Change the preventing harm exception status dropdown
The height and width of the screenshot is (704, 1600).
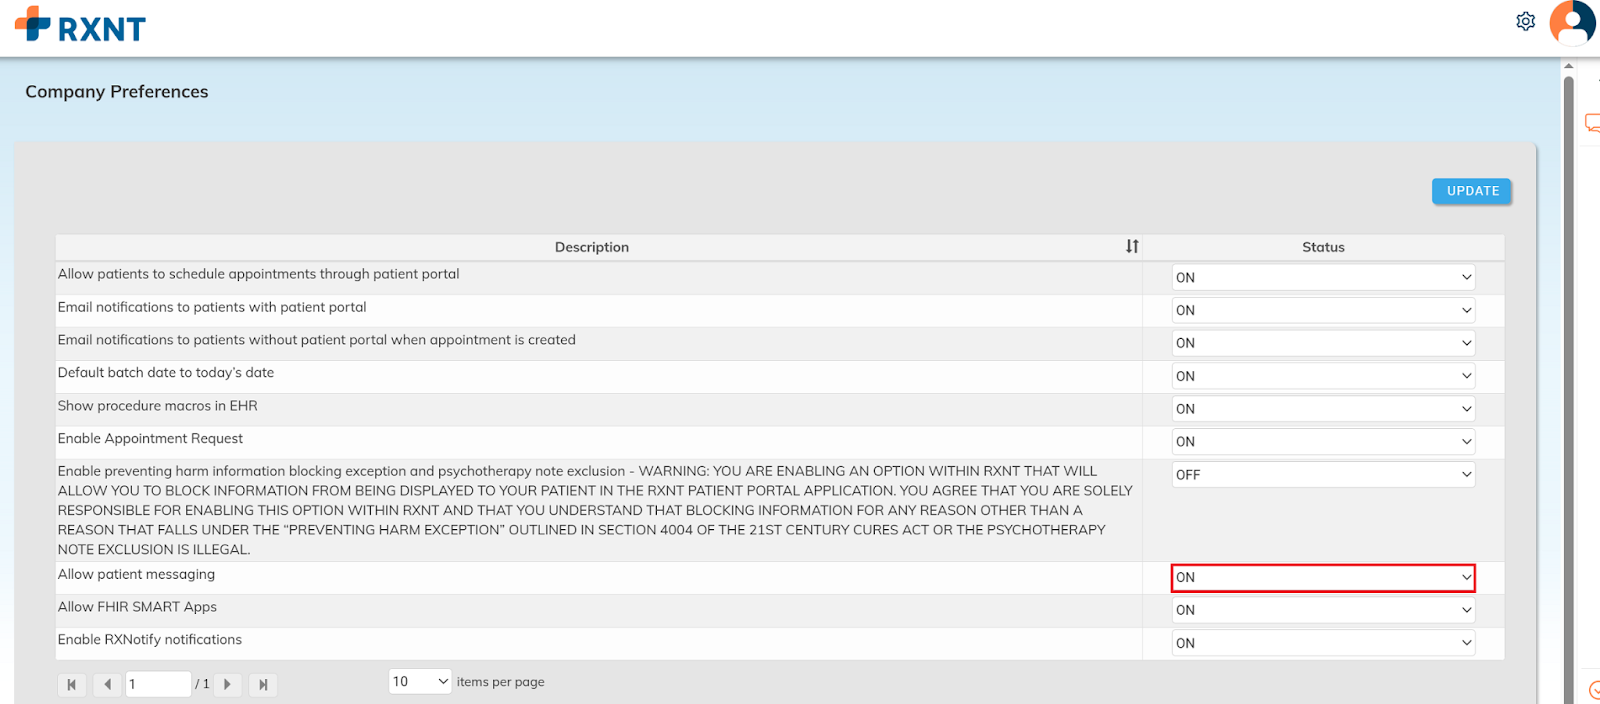click(x=1322, y=475)
